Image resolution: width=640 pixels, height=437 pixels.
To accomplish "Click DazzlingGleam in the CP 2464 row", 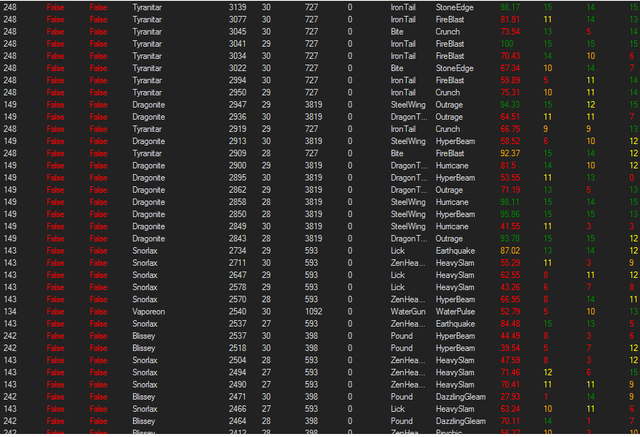I will point(460,421).
